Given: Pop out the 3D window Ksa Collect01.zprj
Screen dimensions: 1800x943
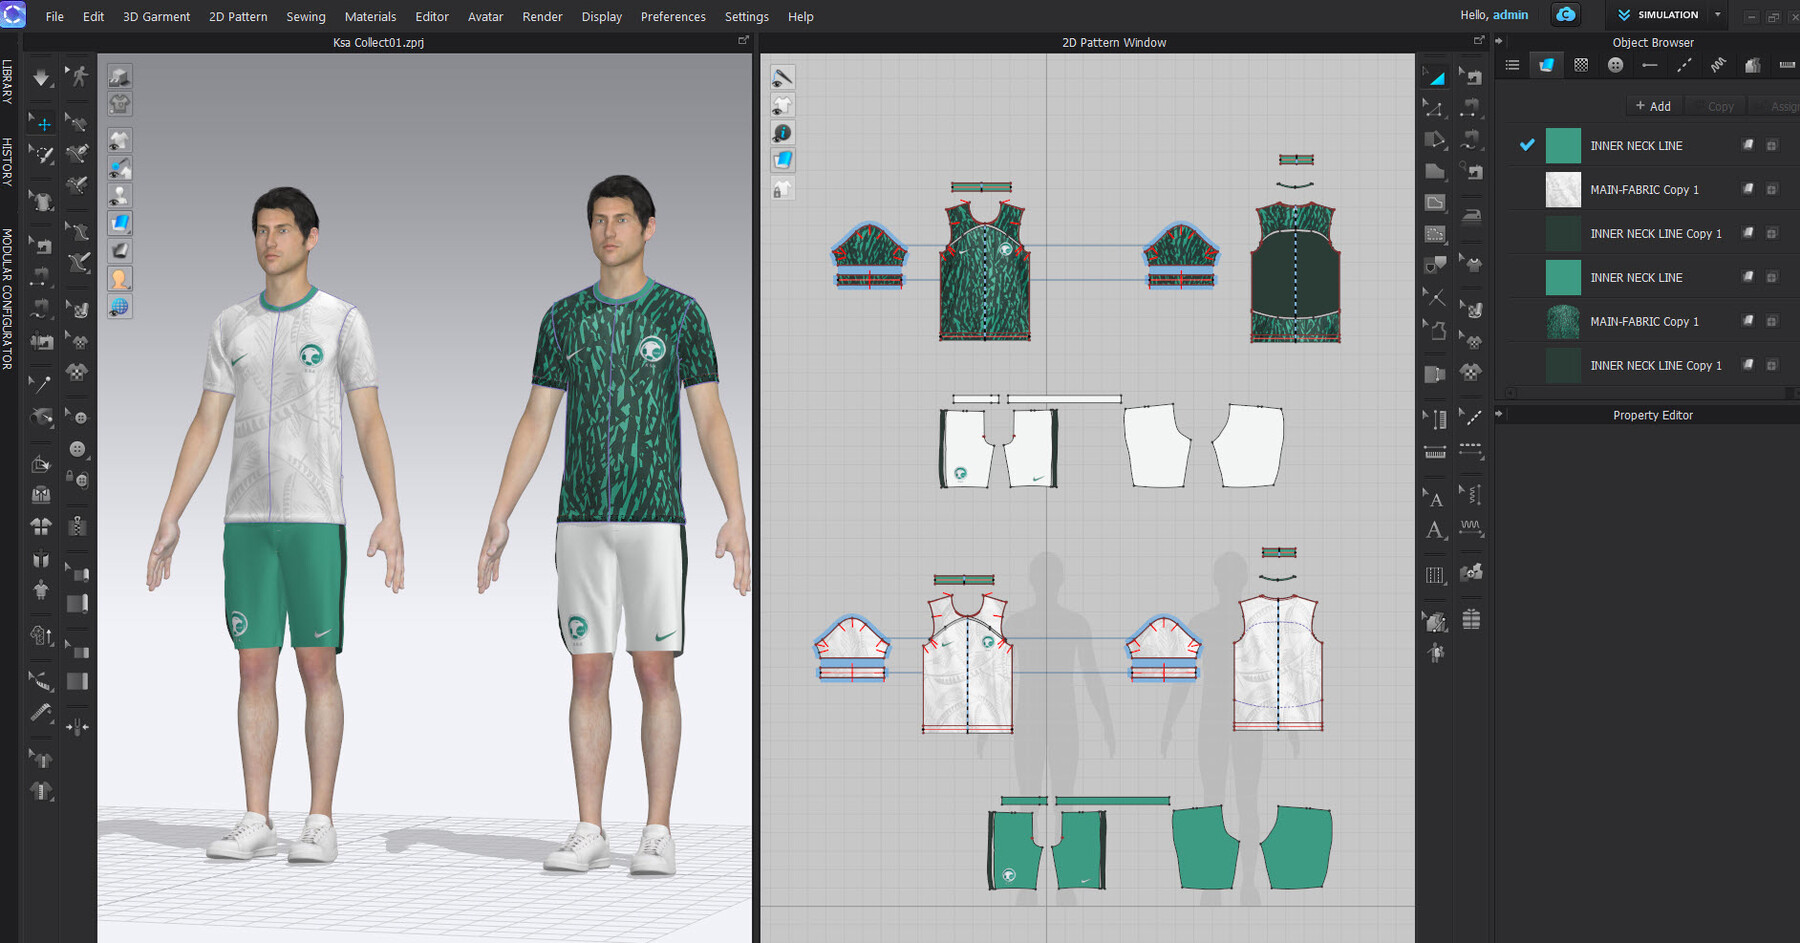Looking at the screenshot, I should click(x=743, y=40).
